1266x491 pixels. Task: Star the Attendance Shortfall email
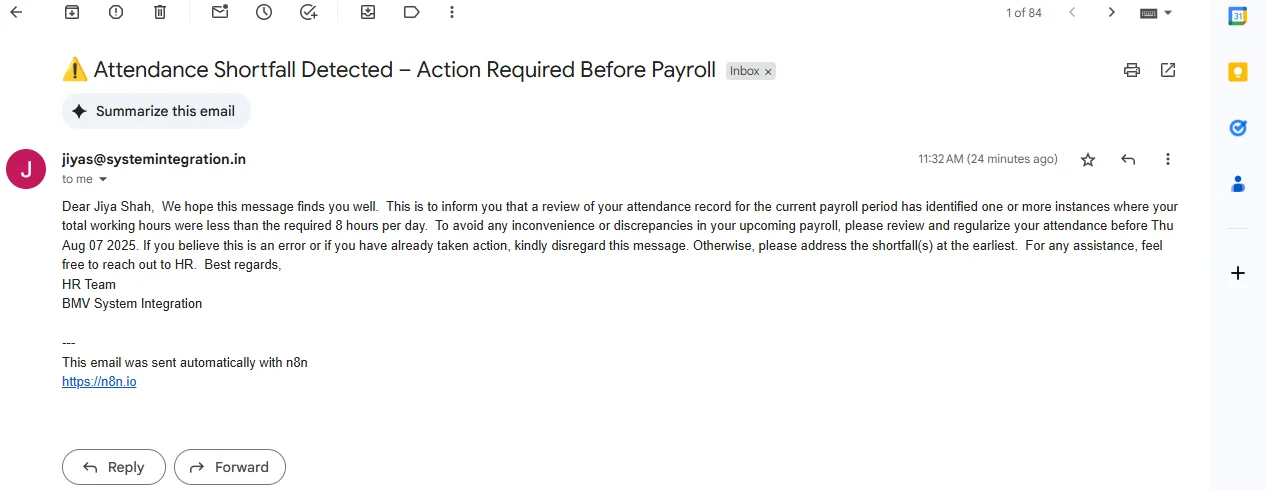pos(1088,160)
